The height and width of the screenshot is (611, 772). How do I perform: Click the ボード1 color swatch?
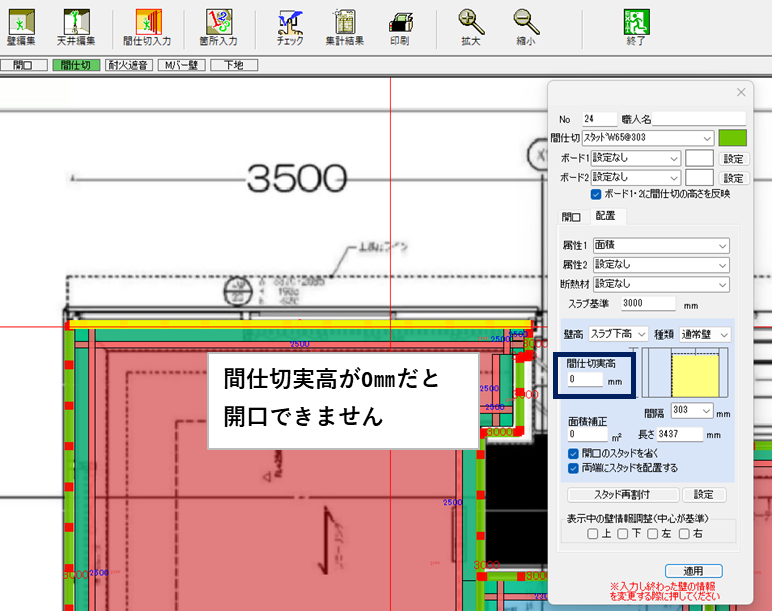tap(699, 159)
